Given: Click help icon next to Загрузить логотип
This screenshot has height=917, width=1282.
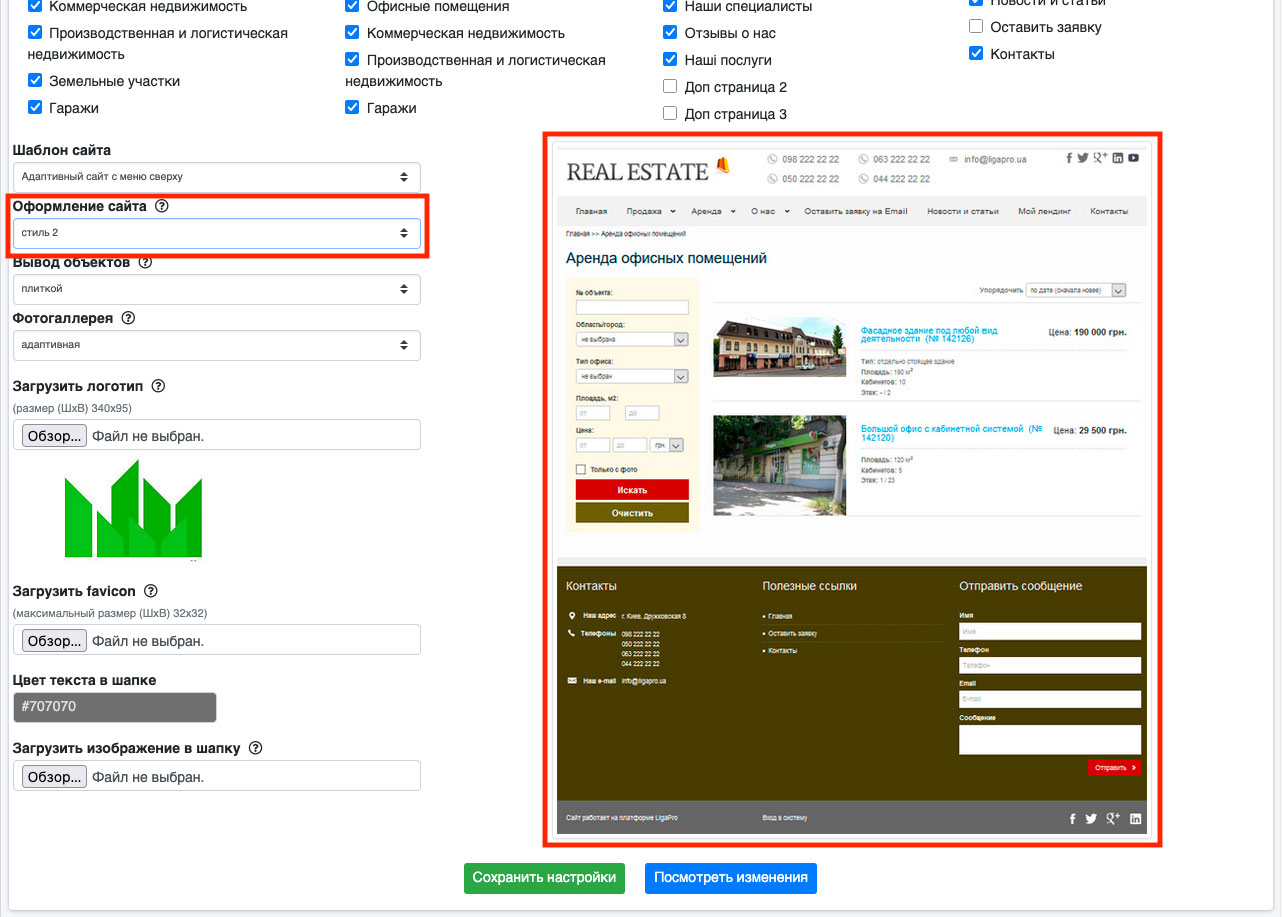Looking at the screenshot, I should [158, 386].
